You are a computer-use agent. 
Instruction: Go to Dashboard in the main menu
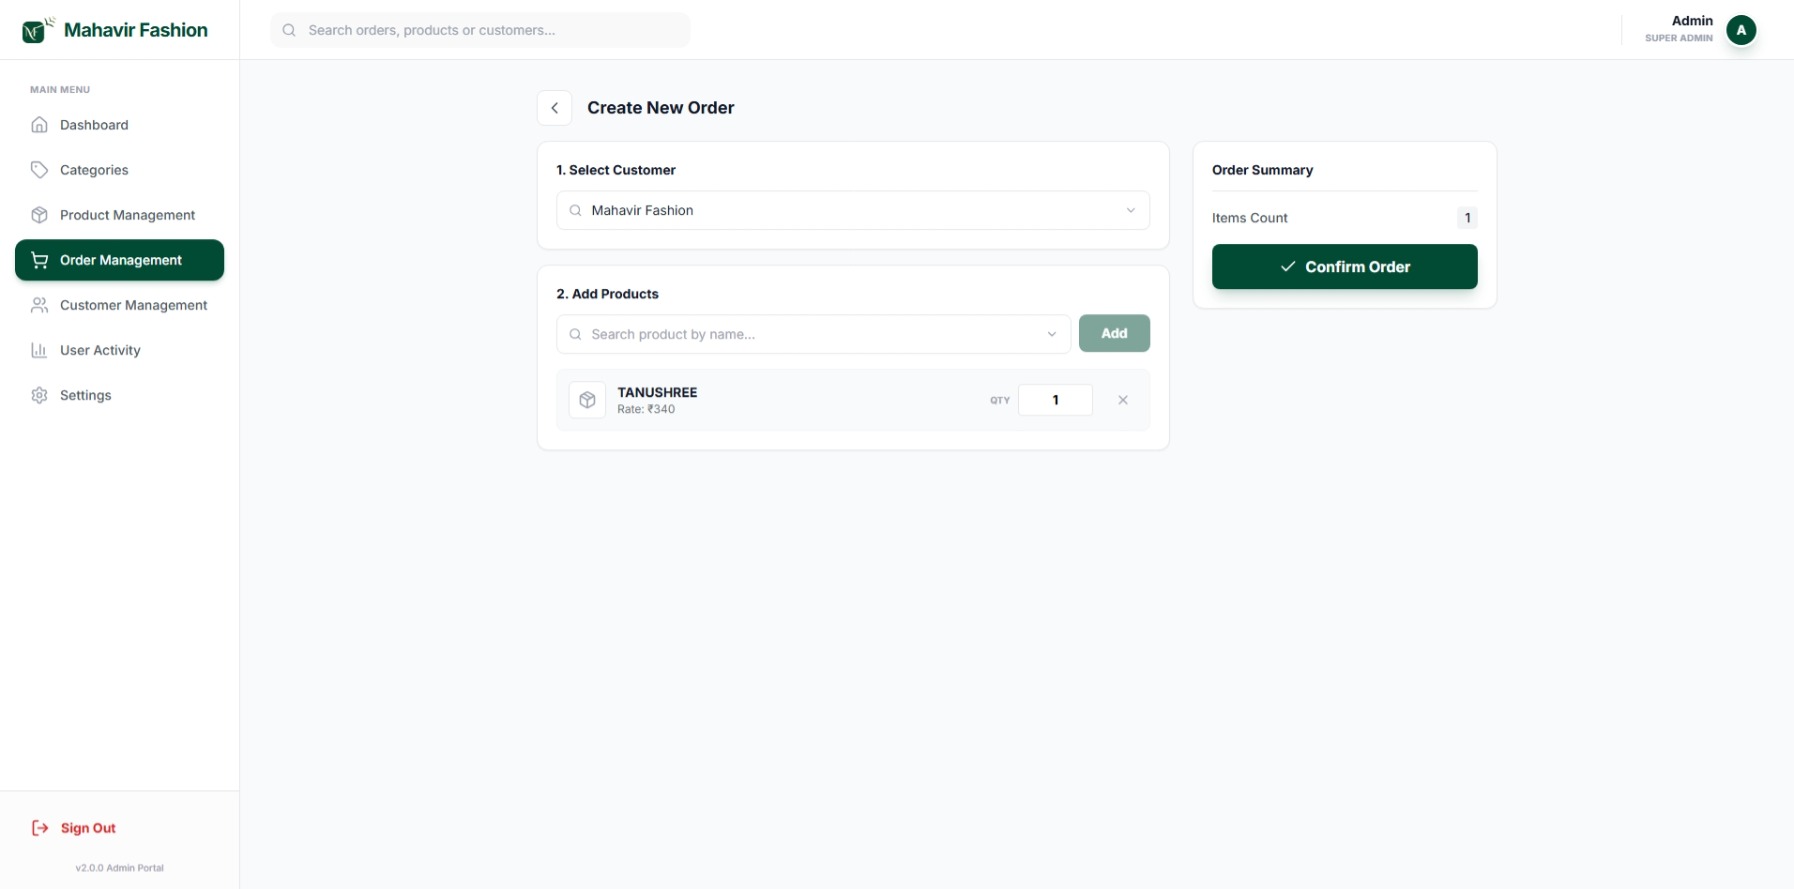click(94, 125)
